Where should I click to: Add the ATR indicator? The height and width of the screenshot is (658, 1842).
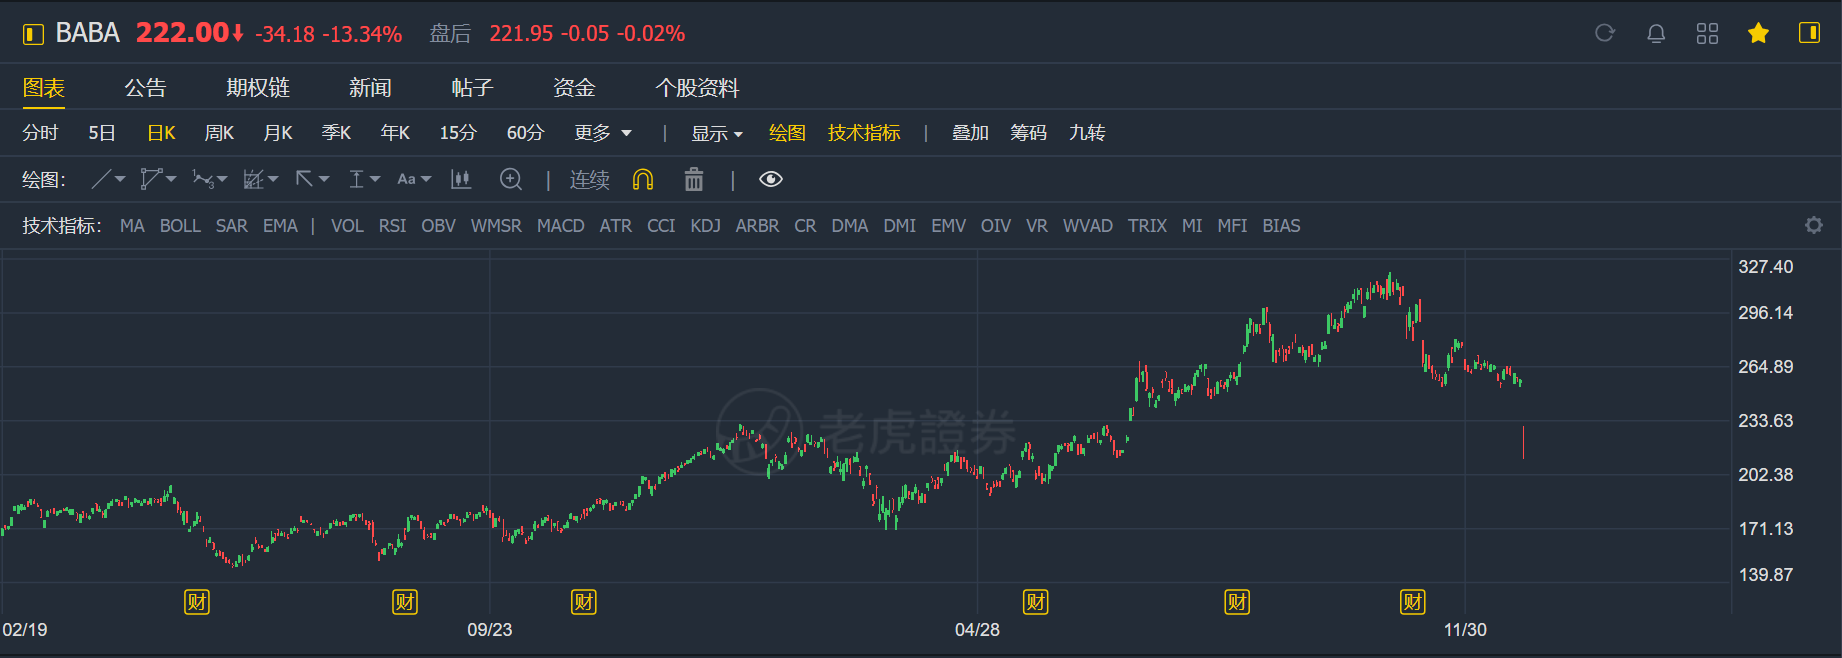(616, 226)
